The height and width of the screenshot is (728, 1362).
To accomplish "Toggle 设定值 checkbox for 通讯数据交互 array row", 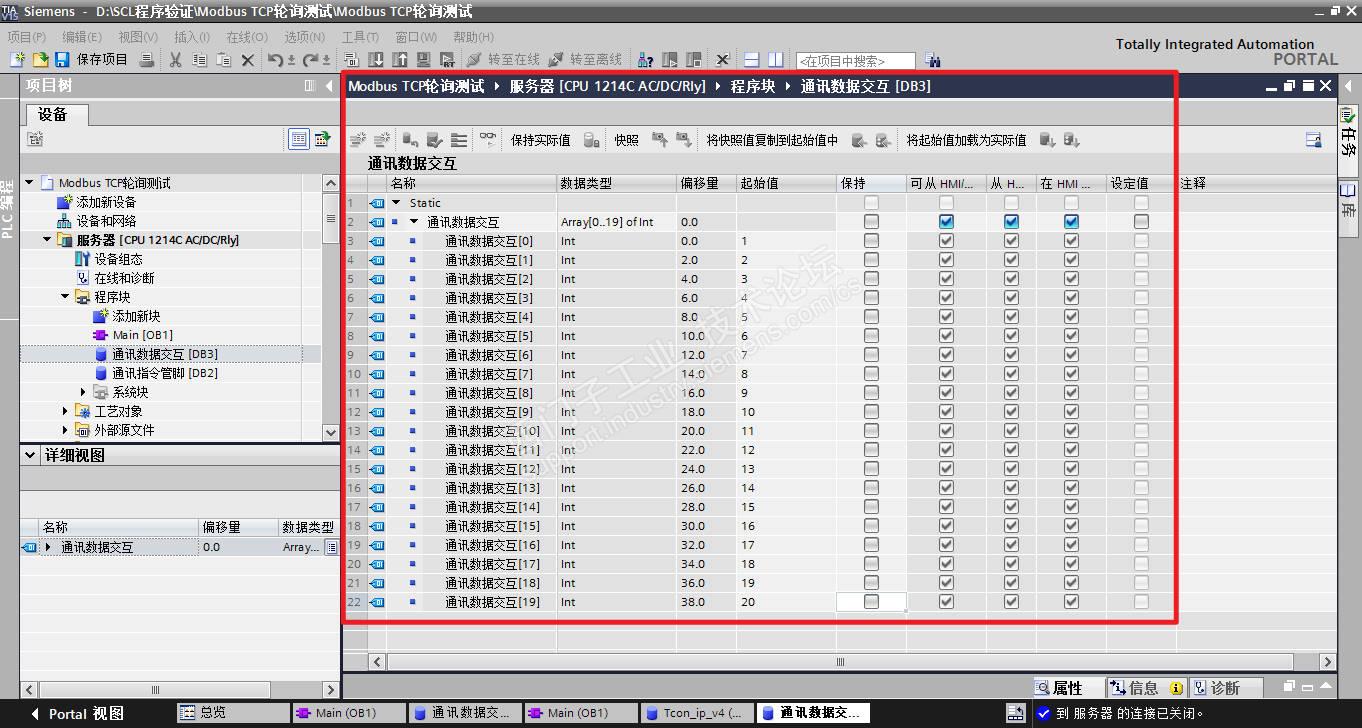I will [x=1141, y=222].
